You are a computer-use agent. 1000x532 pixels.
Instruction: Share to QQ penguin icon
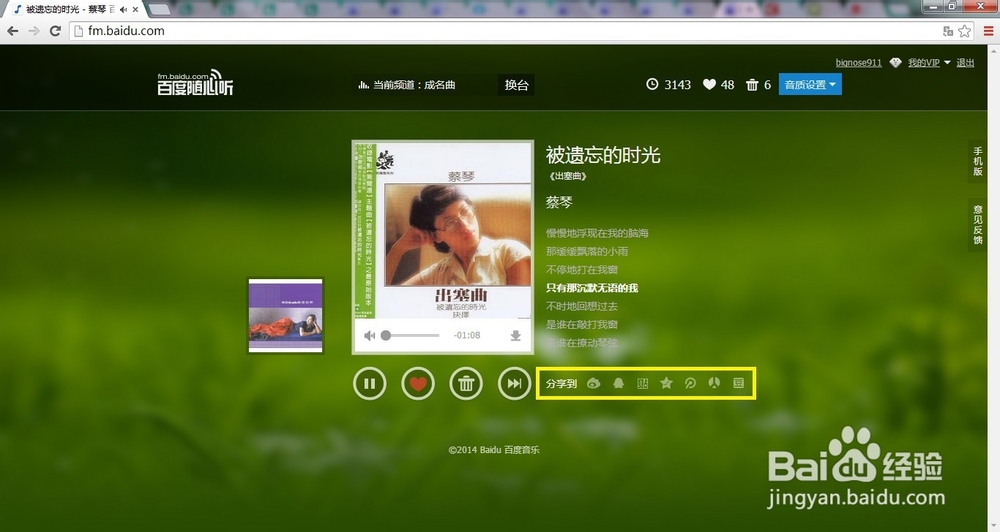pyautogui.click(x=618, y=383)
